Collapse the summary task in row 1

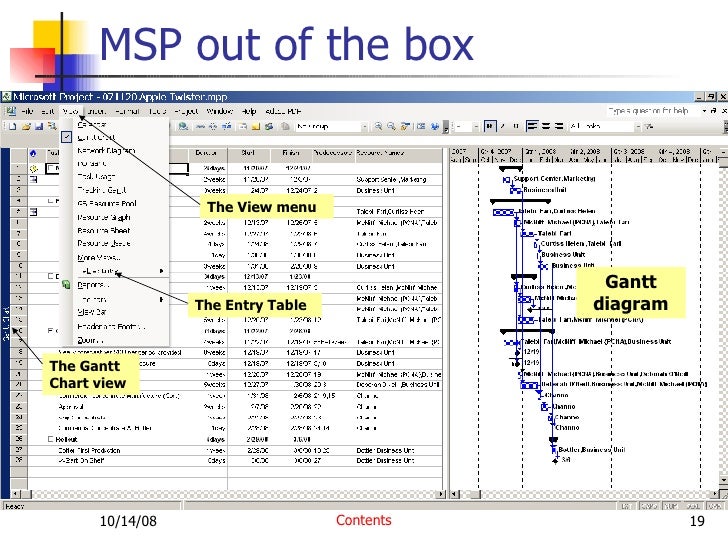point(51,168)
